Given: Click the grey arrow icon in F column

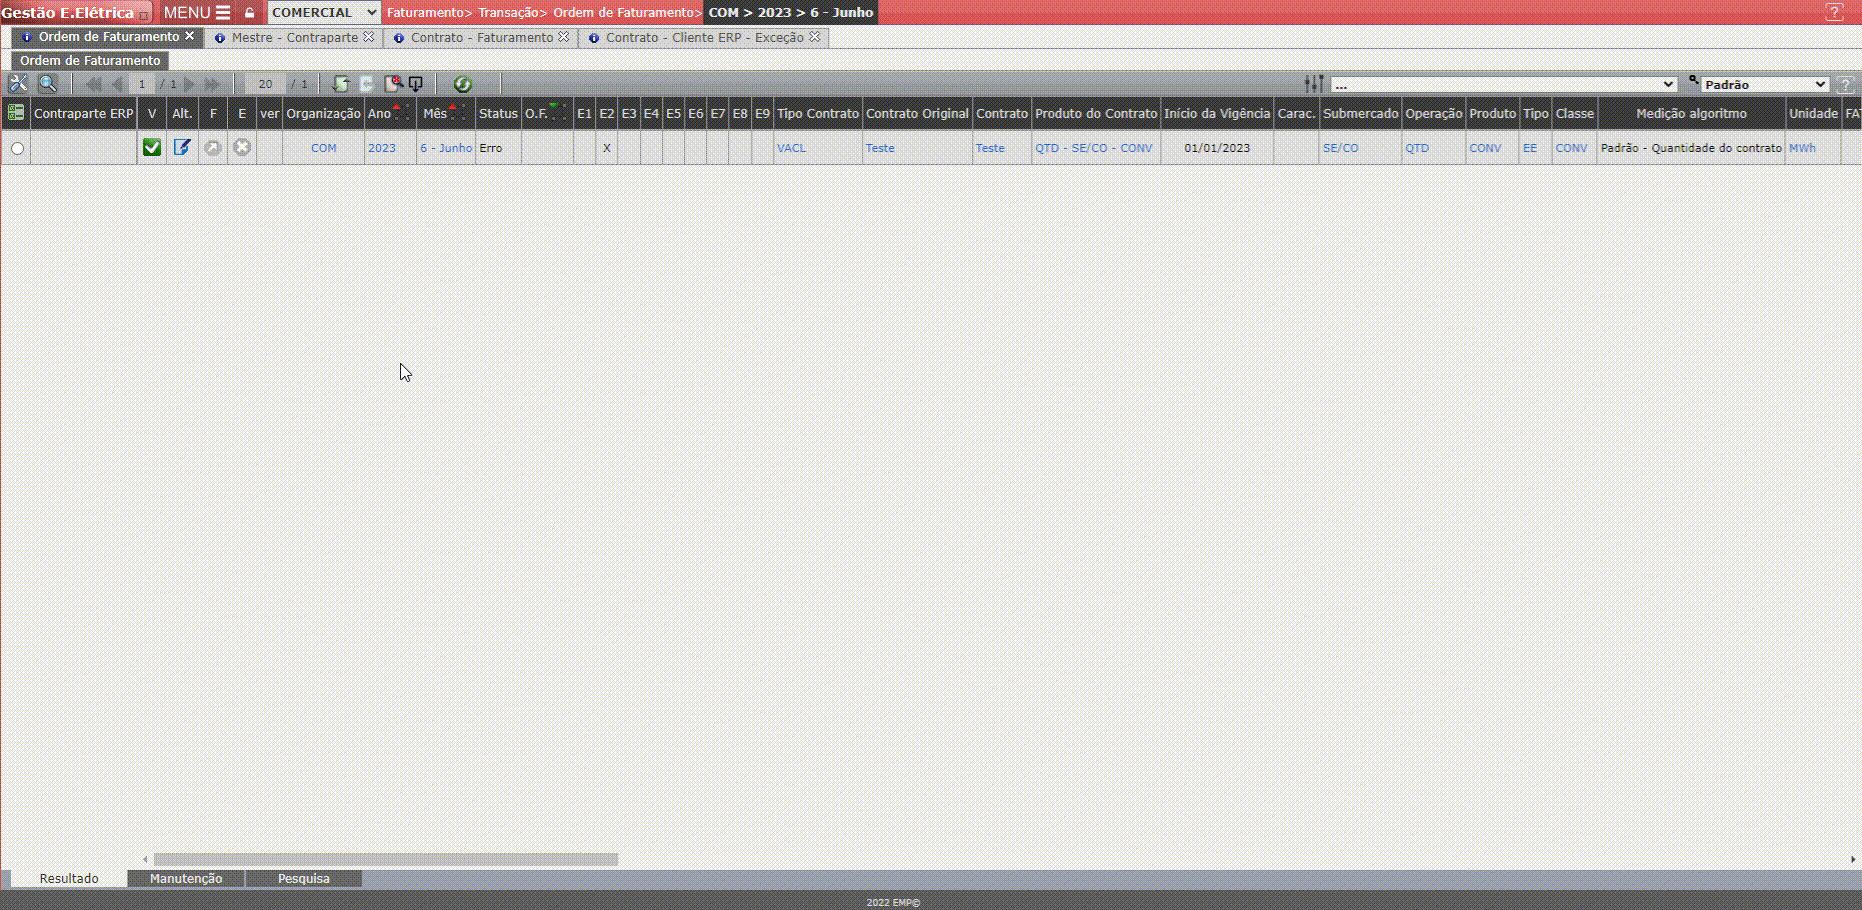Looking at the screenshot, I should pos(212,148).
